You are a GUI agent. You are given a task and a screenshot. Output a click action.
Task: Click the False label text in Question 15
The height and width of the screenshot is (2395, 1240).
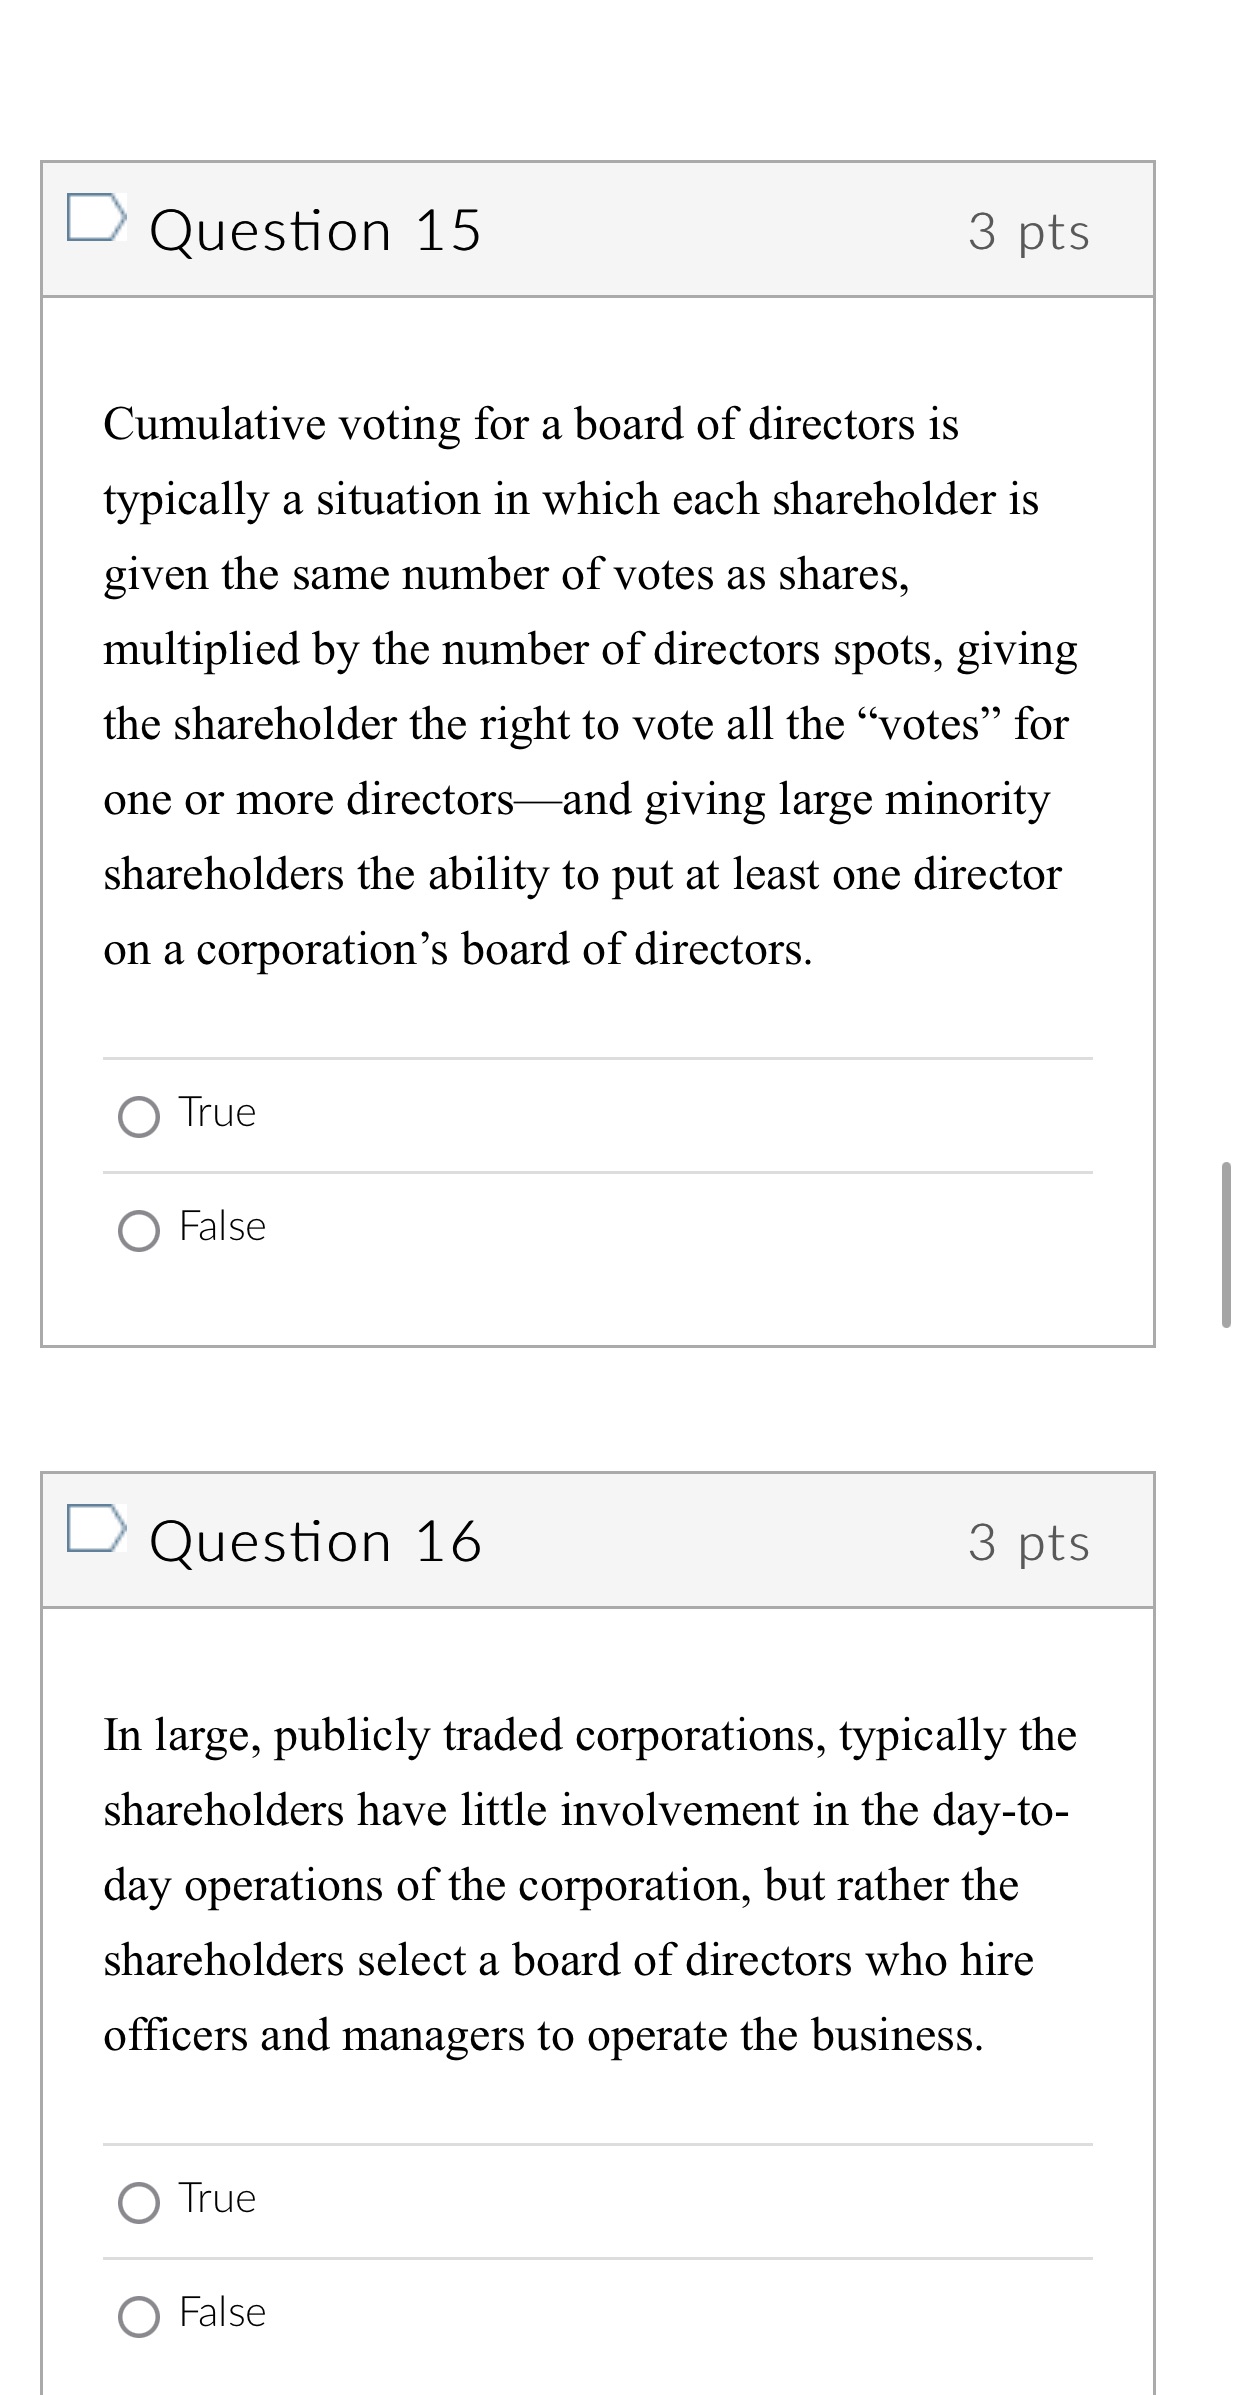coord(222,1228)
